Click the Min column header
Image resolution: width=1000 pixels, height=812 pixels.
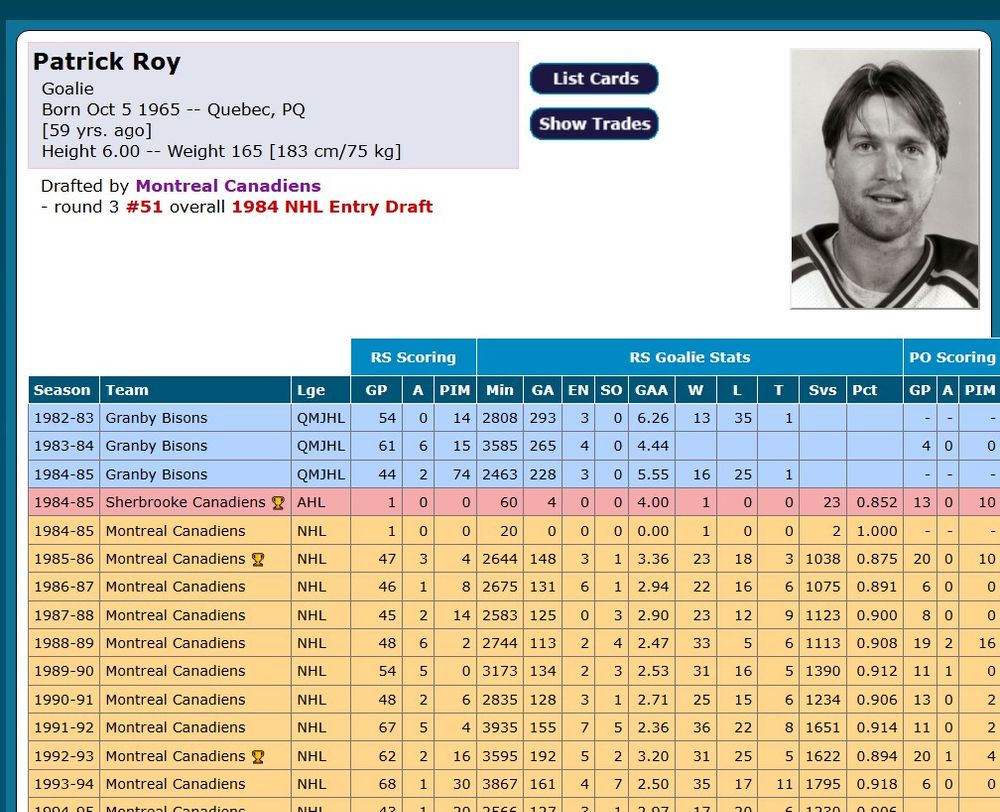tap(499, 390)
